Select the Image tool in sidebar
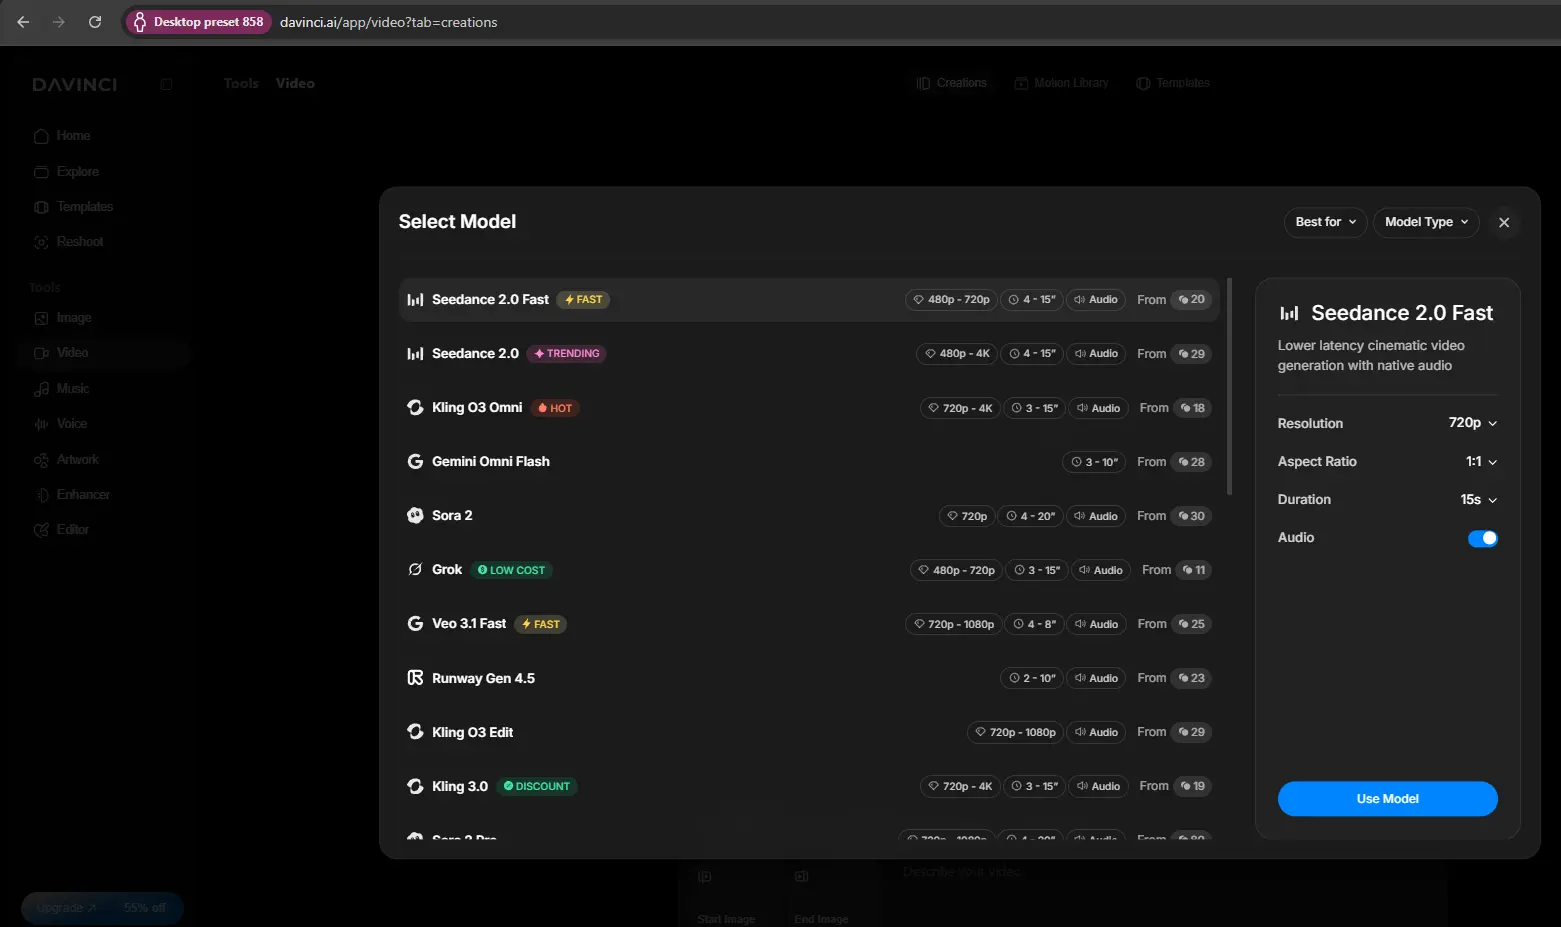The image size is (1561, 927). point(63,318)
